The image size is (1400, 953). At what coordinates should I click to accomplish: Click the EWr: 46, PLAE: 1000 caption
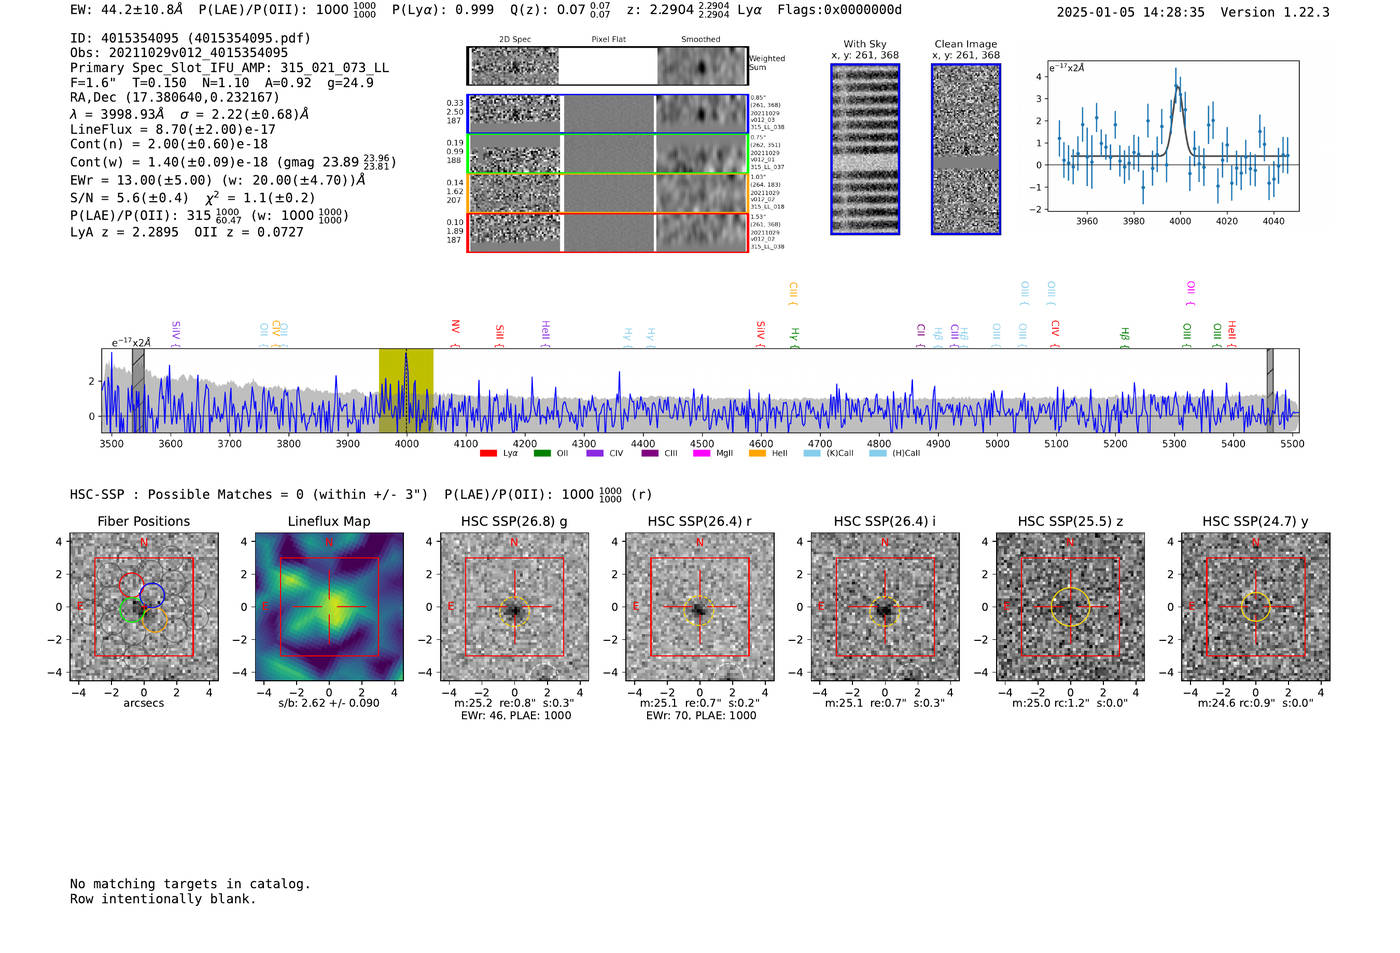tap(516, 716)
